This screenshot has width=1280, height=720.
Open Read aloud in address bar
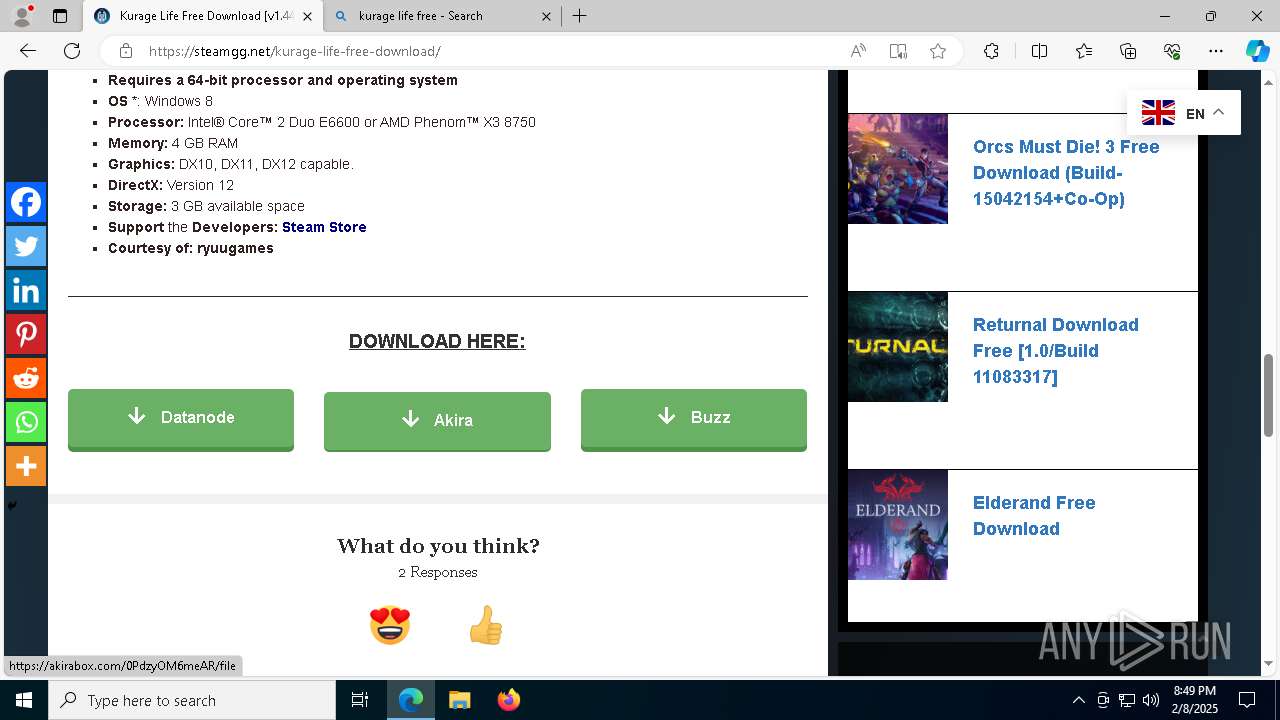tap(858, 51)
